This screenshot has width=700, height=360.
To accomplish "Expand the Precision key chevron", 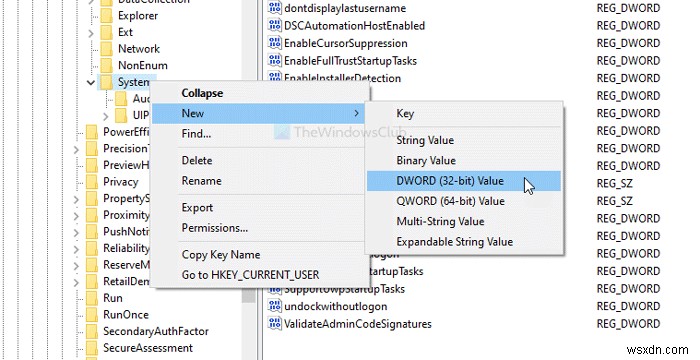I will tap(76, 149).
